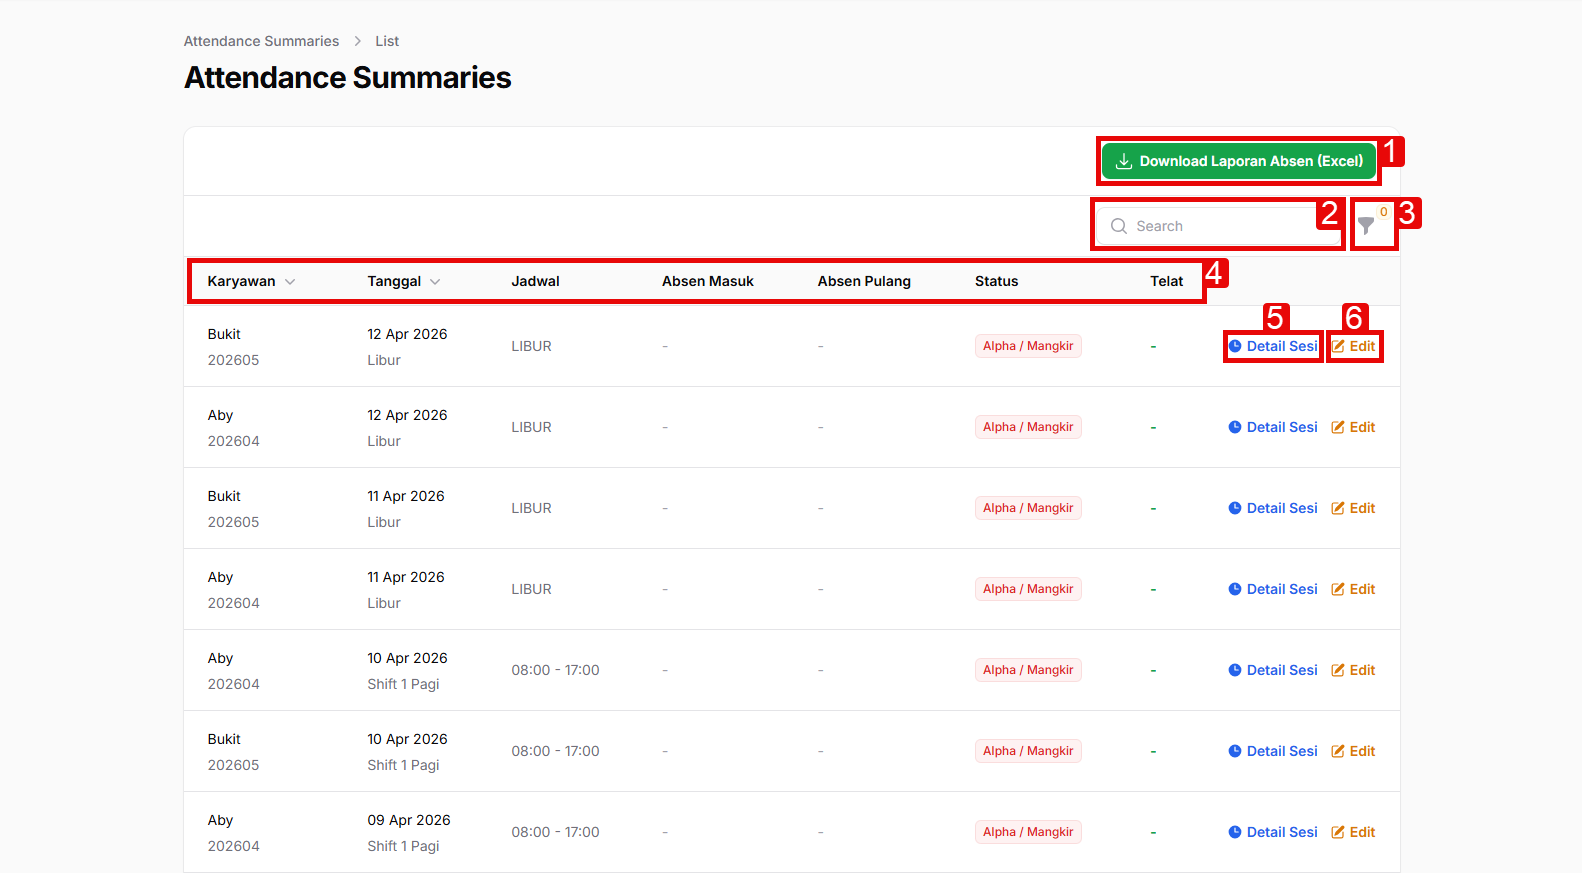
Task: Open Detail Sesi for Aby 11 Apr 2026
Action: point(1273,589)
